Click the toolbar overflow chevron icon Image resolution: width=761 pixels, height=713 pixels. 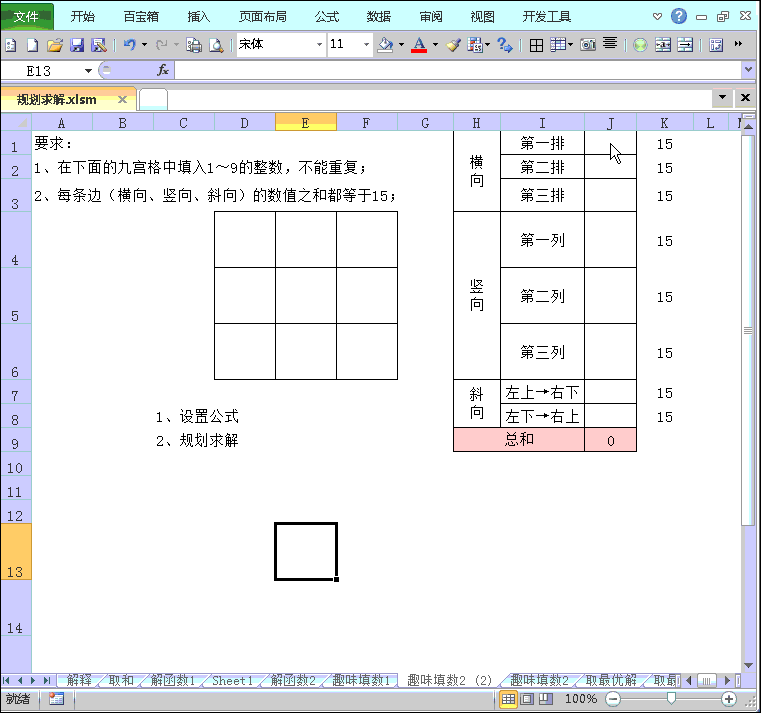[x=738, y=44]
